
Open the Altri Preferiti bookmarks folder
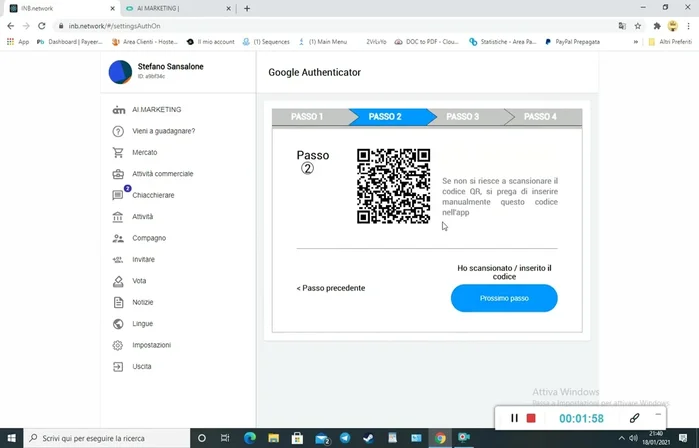[x=670, y=42]
